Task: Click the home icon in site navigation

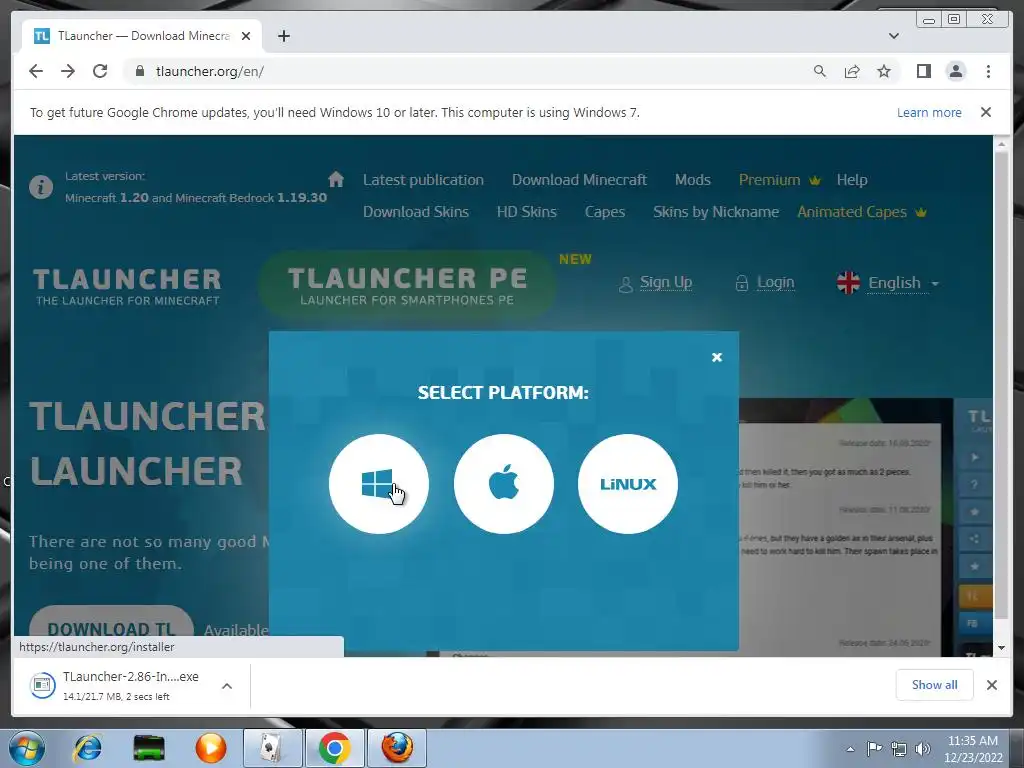Action: pos(336,179)
